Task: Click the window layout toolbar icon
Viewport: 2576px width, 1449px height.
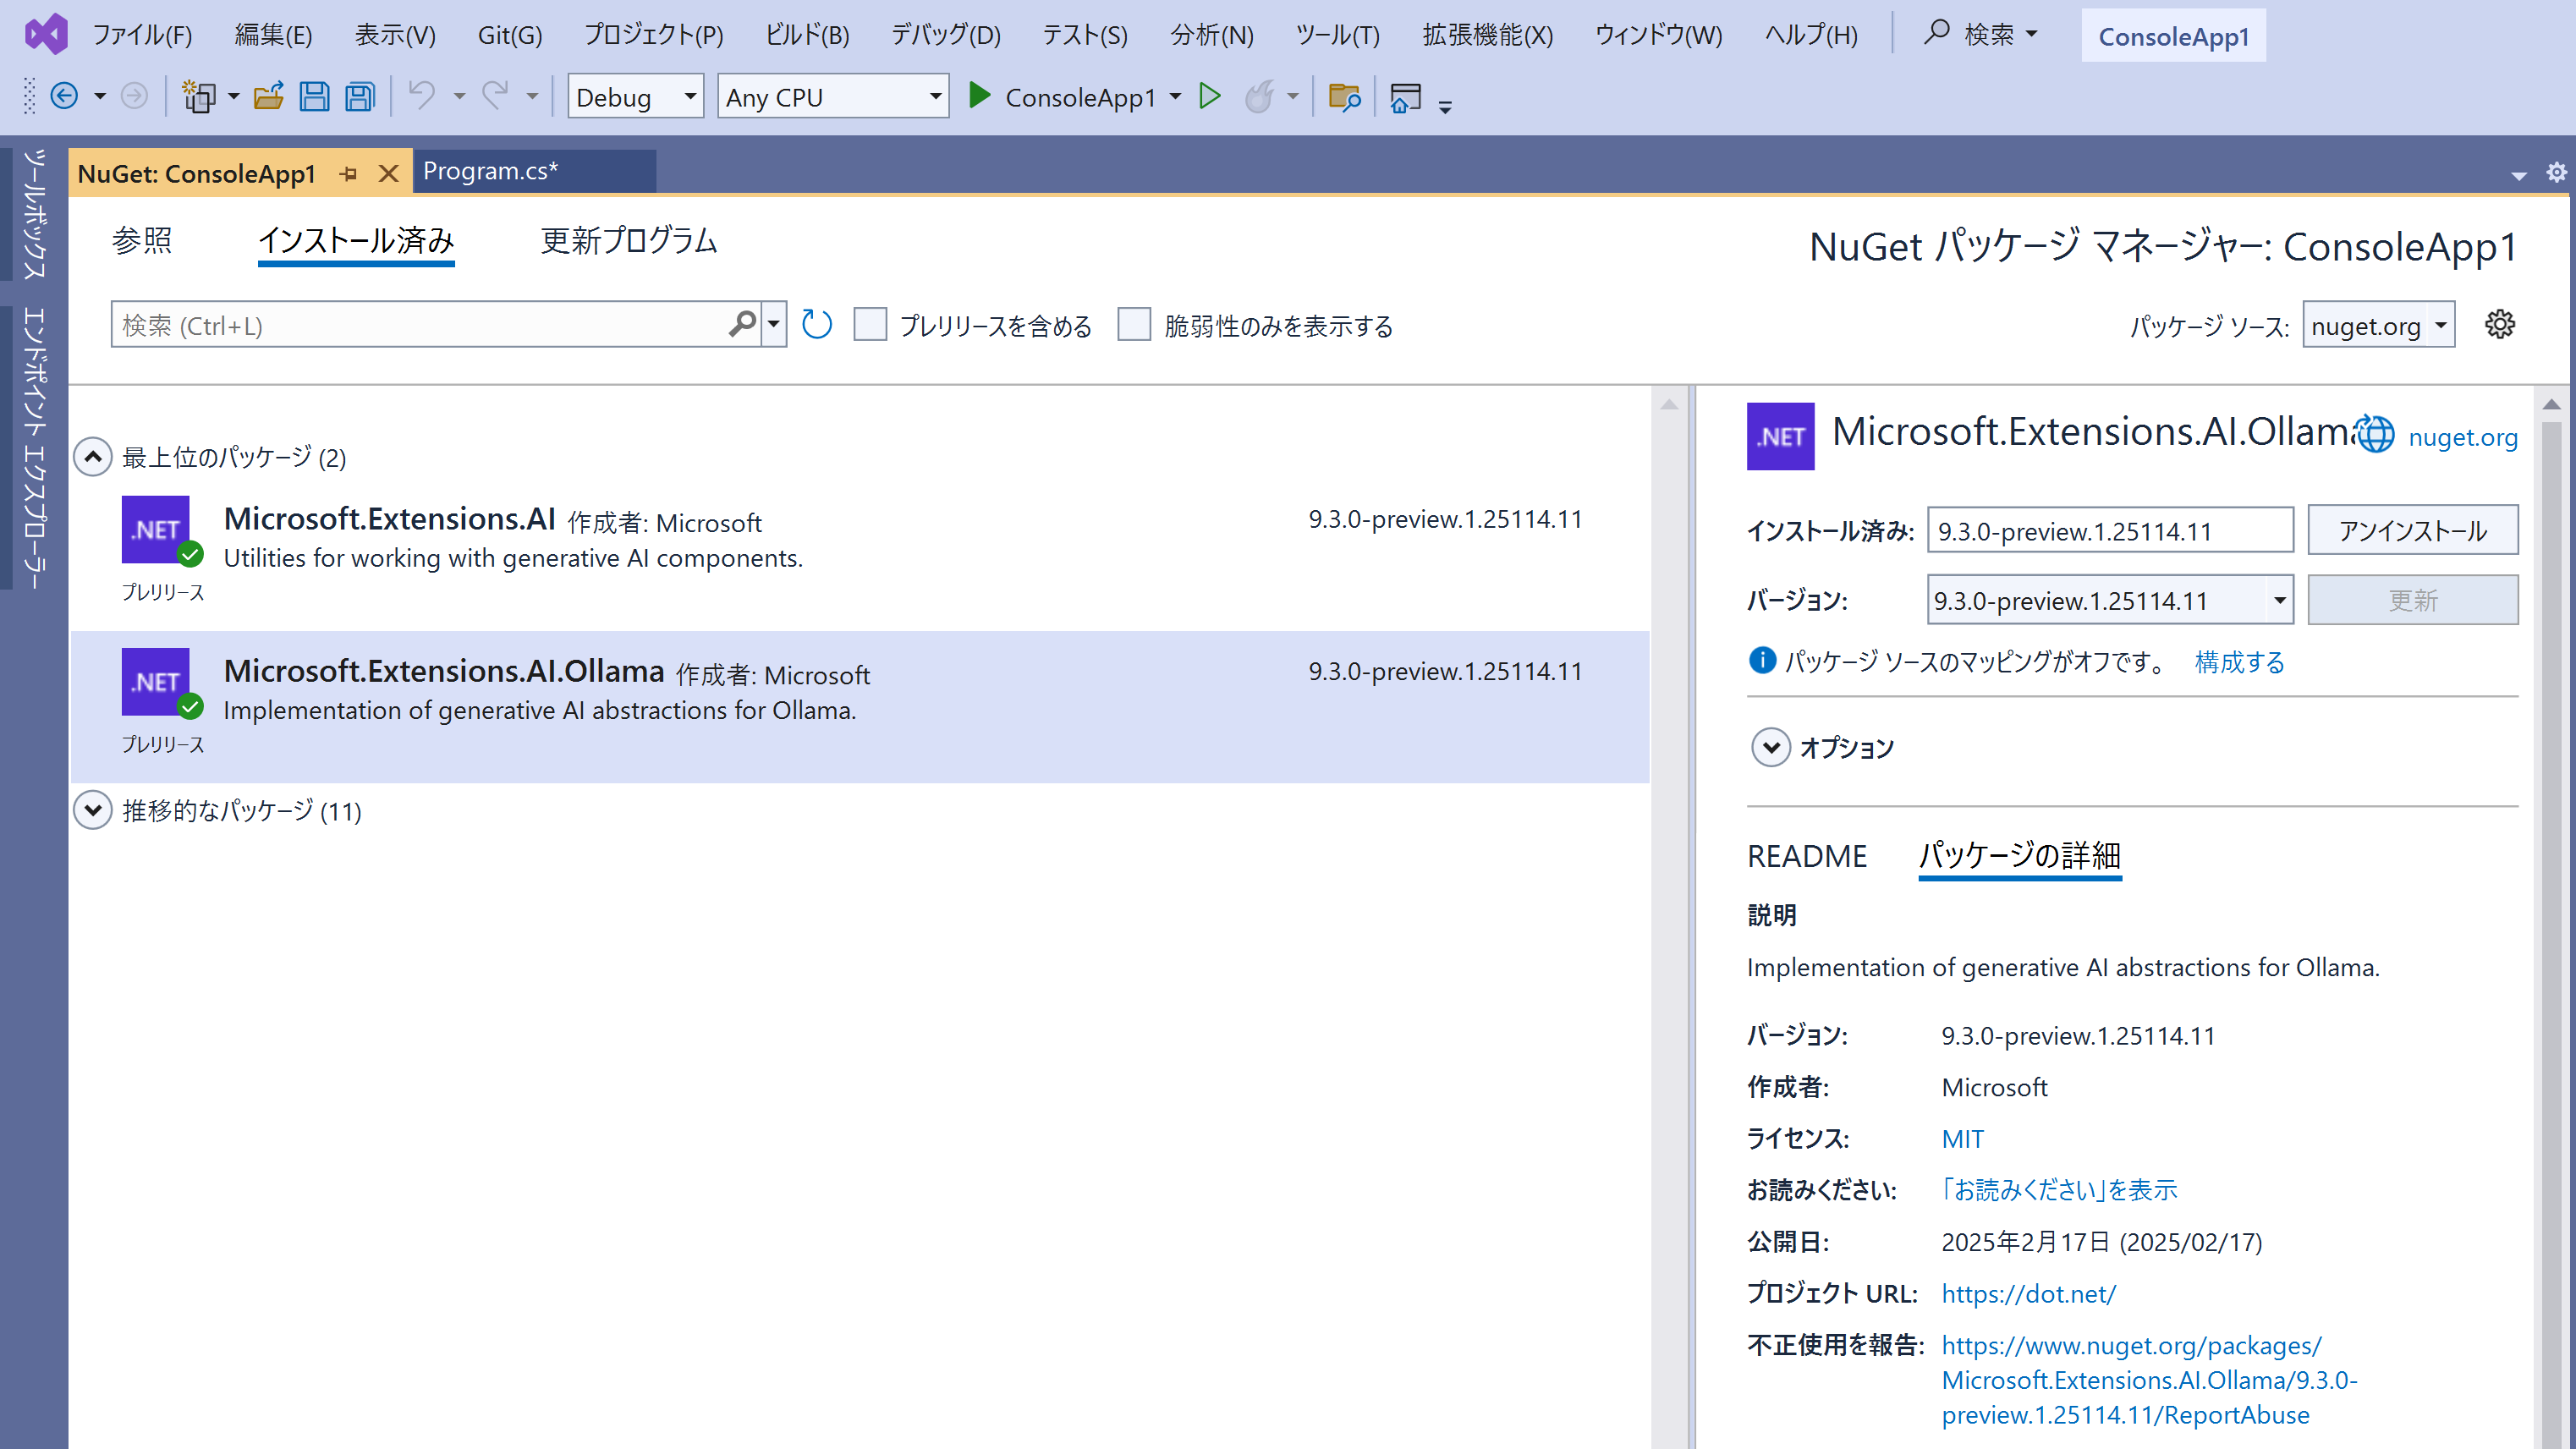Action: pyautogui.click(x=1405, y=98)
